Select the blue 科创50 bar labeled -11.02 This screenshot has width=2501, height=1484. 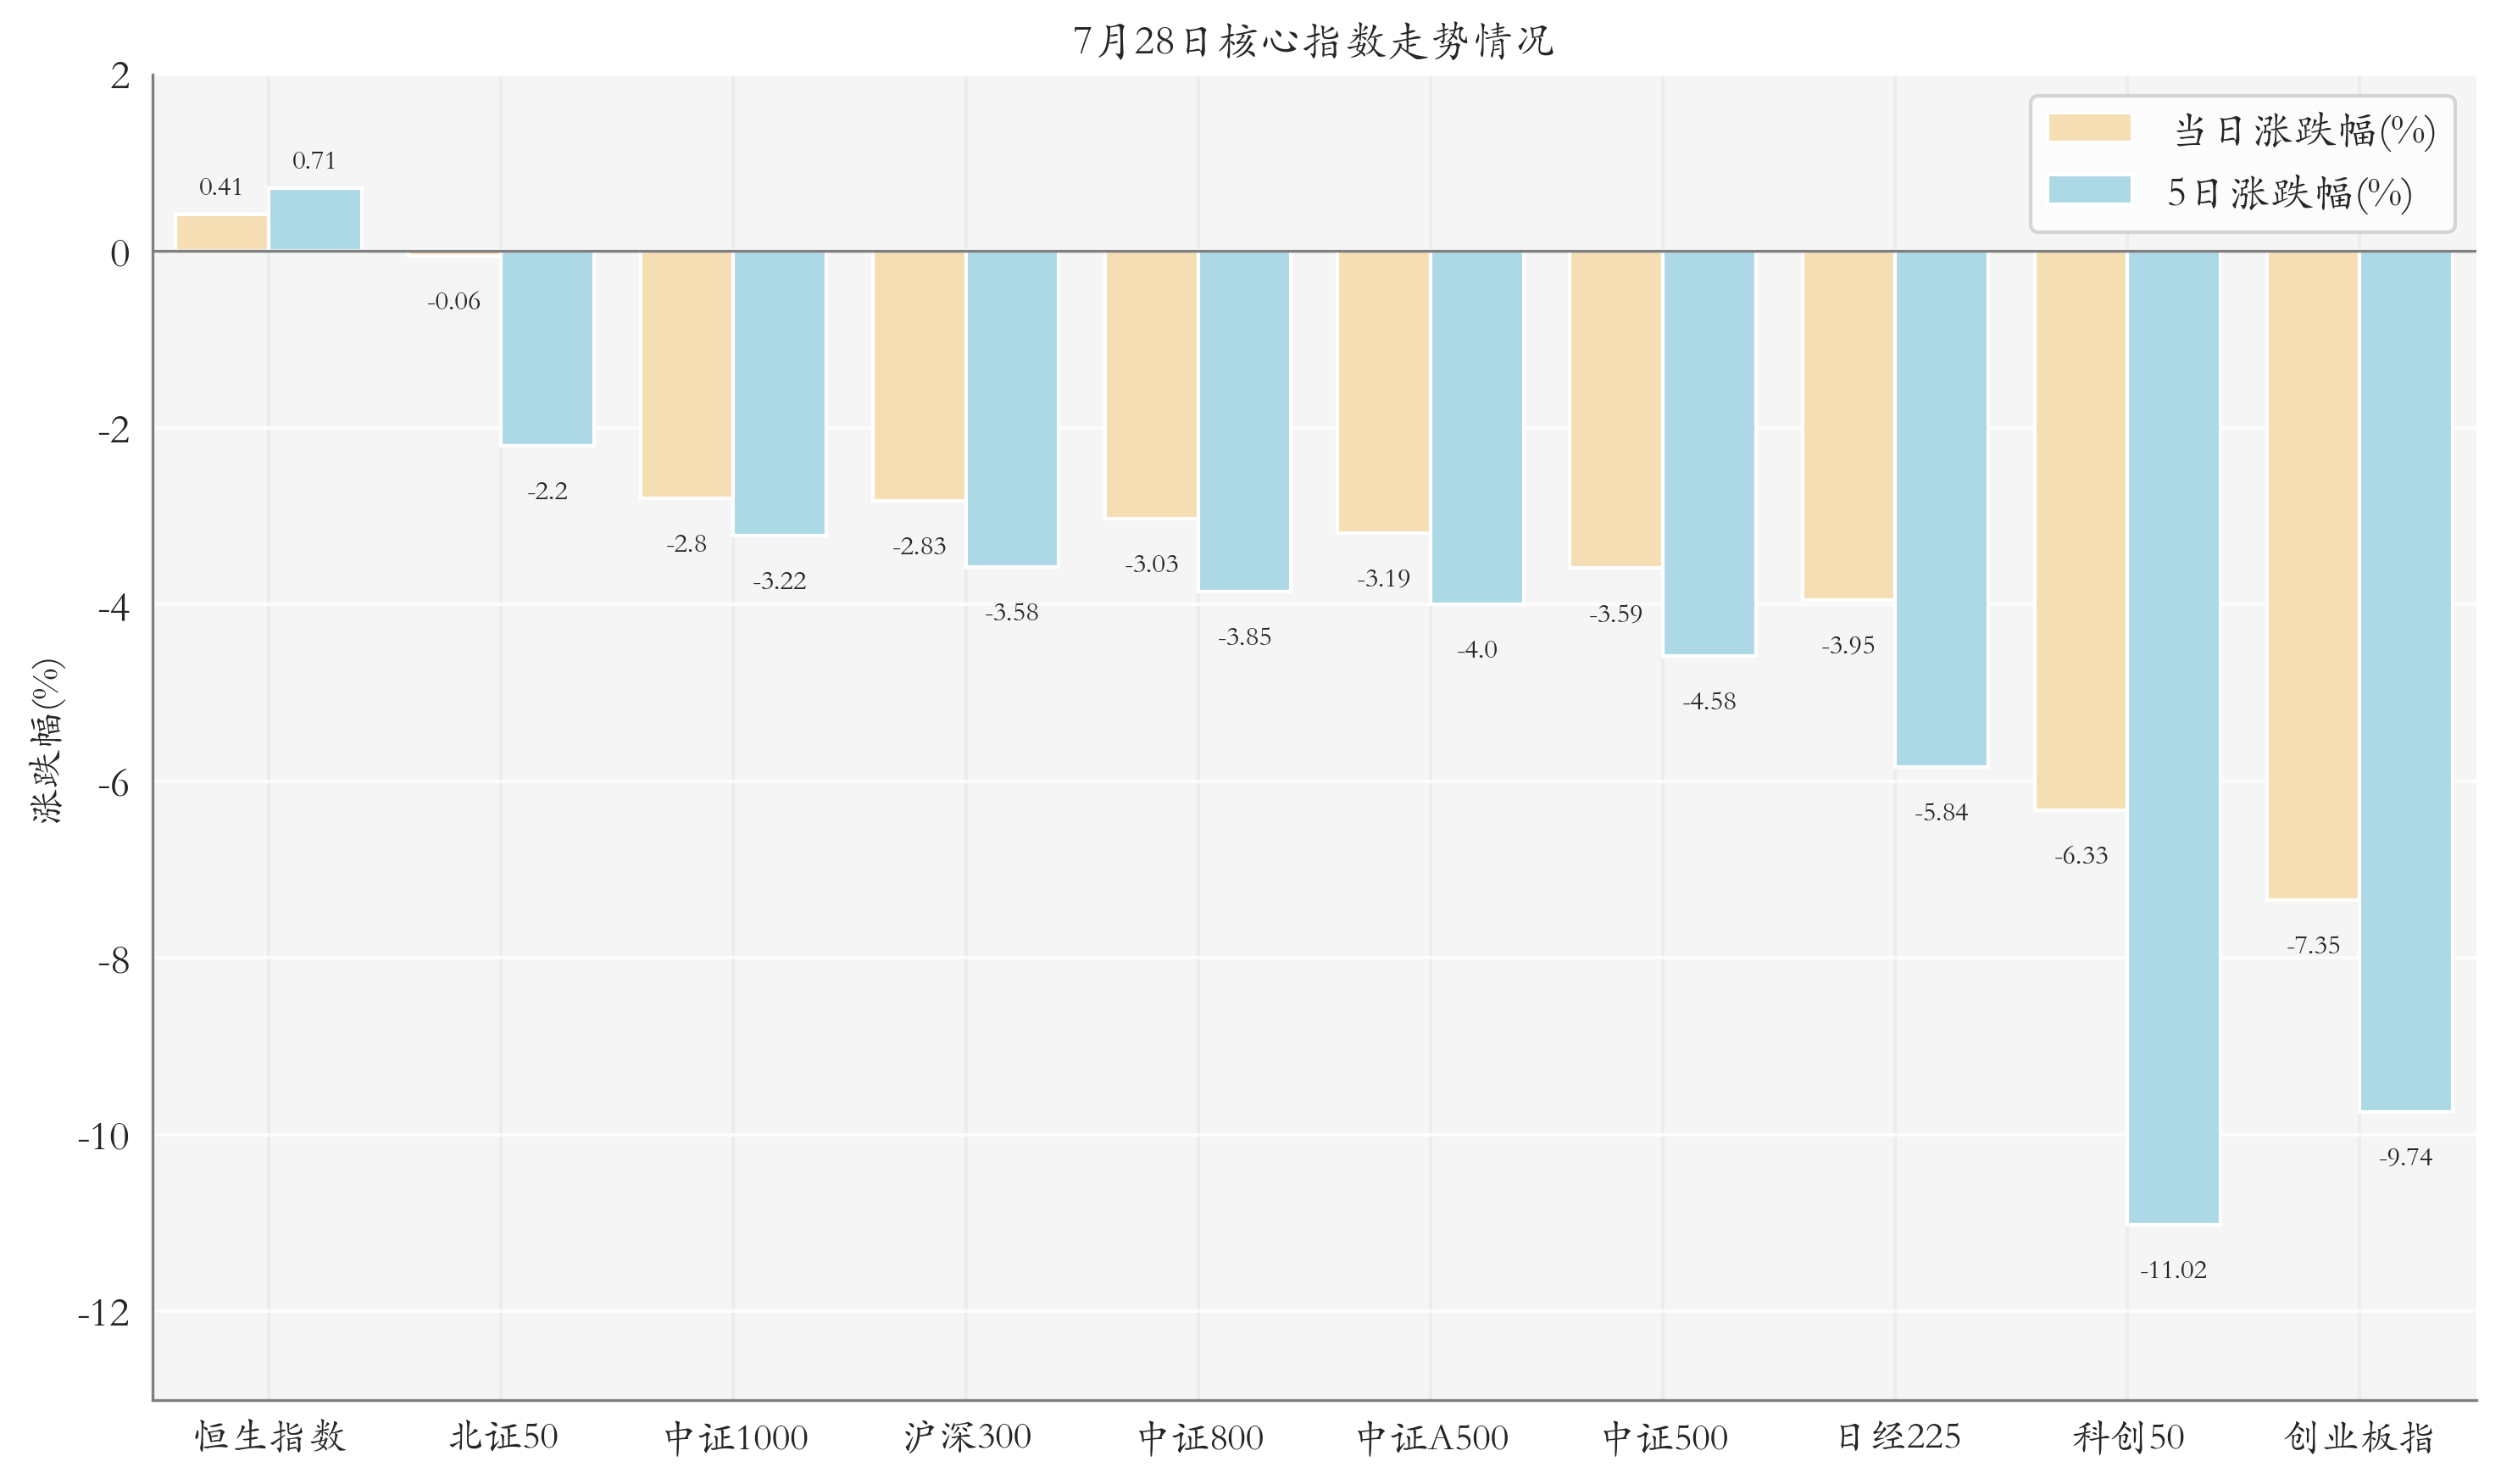(x=2173, y=737)
